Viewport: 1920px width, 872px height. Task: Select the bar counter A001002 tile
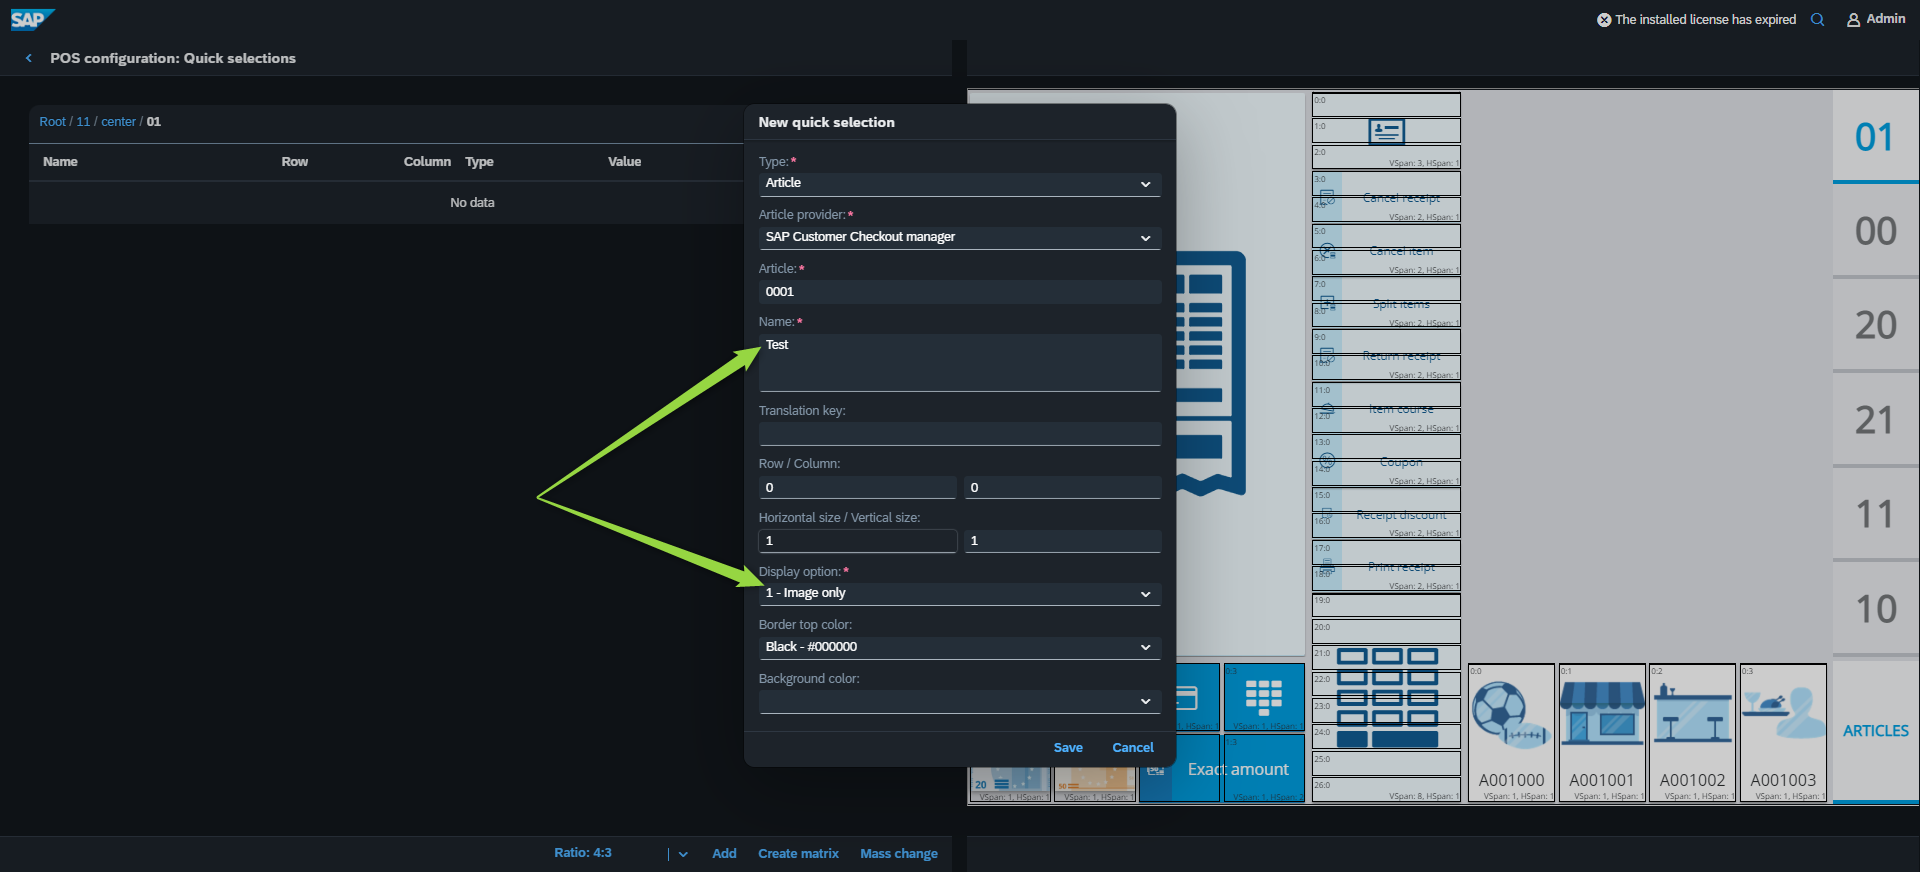tap(1692, 732)
